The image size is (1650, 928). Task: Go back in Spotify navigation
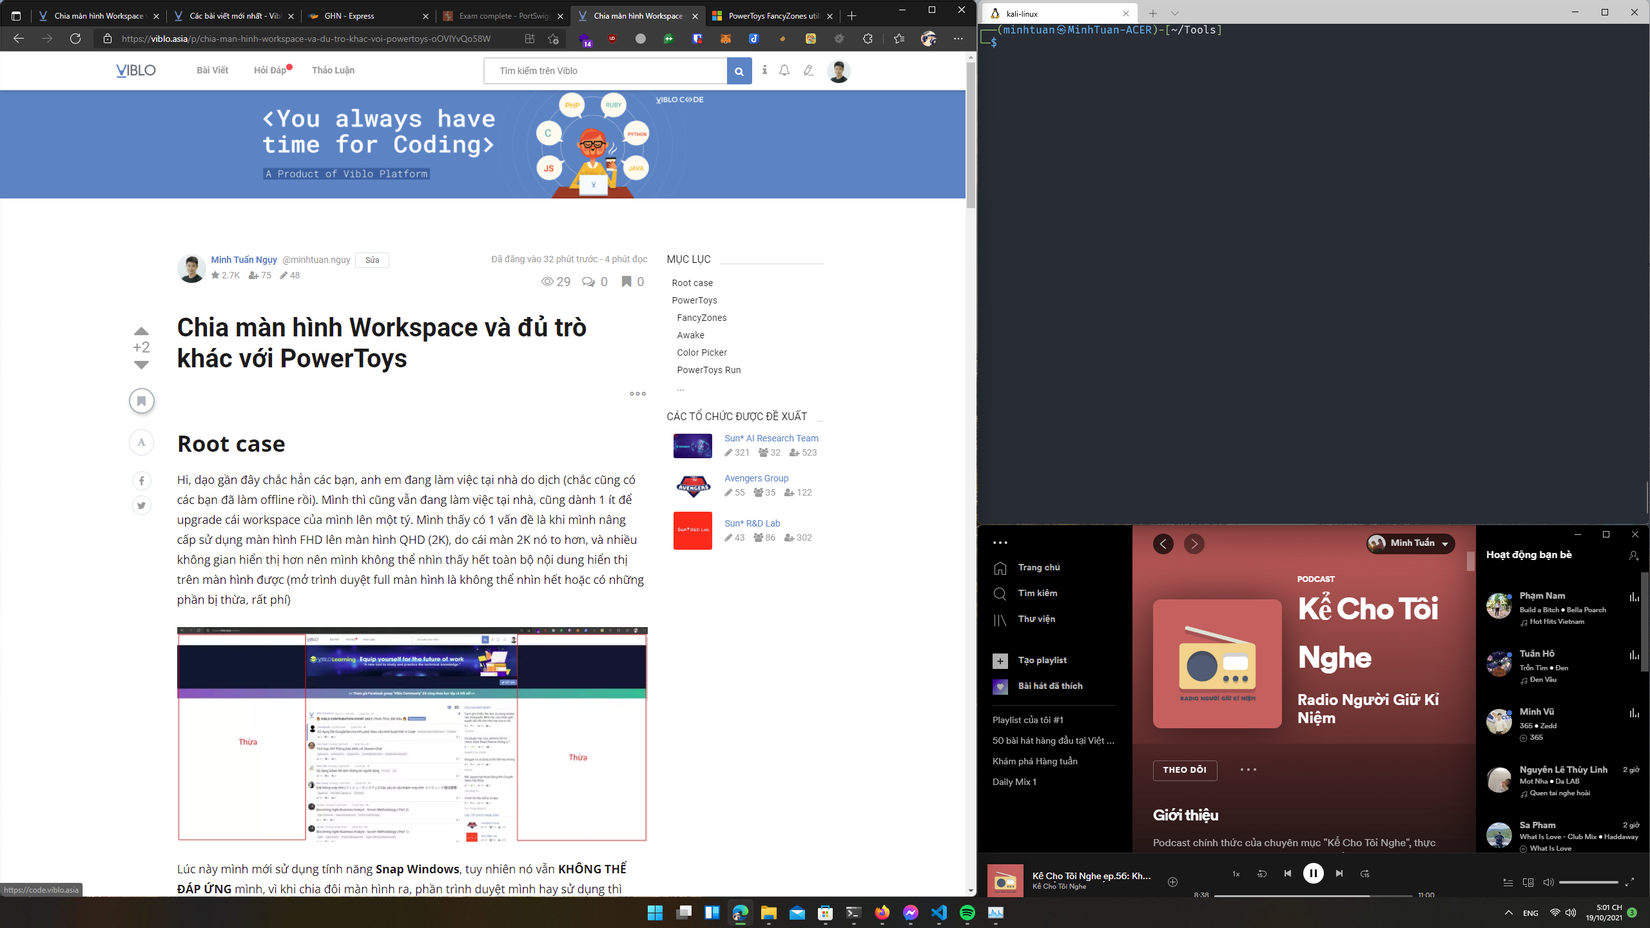pos(1163,544)
